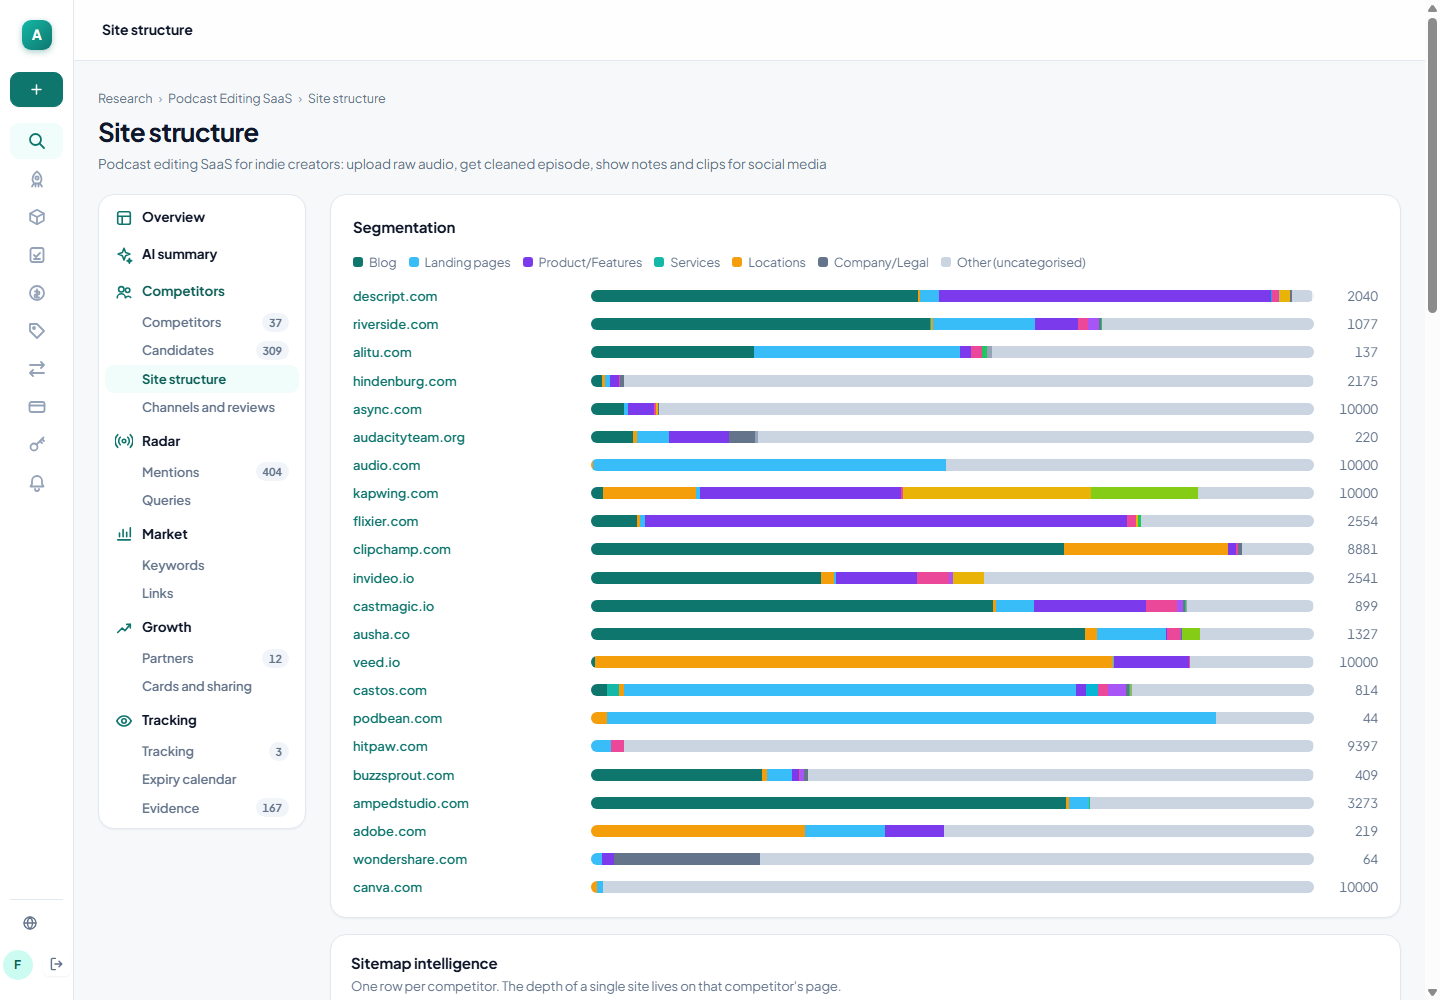
Task: Open the Candidates menu item
Action: (x=202, y=350)
